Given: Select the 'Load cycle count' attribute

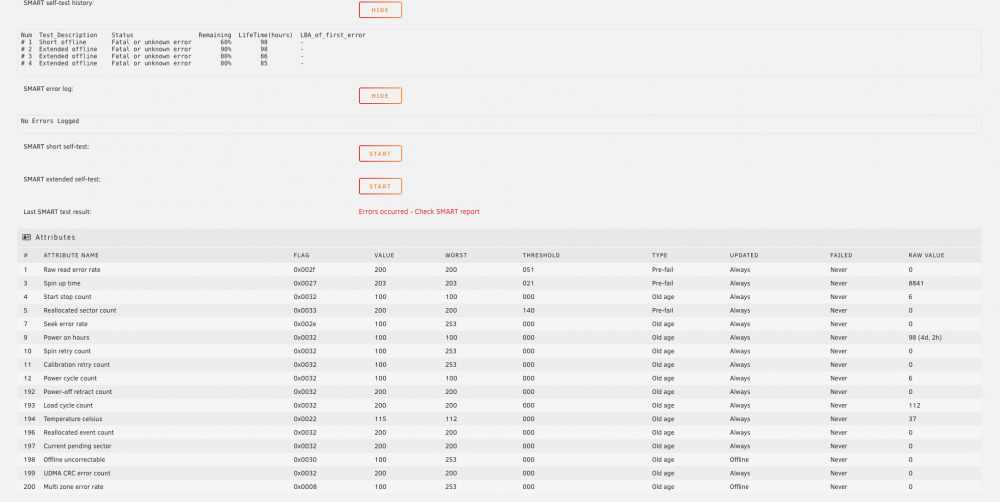Looking at the screenshot, I should [68, 405].
